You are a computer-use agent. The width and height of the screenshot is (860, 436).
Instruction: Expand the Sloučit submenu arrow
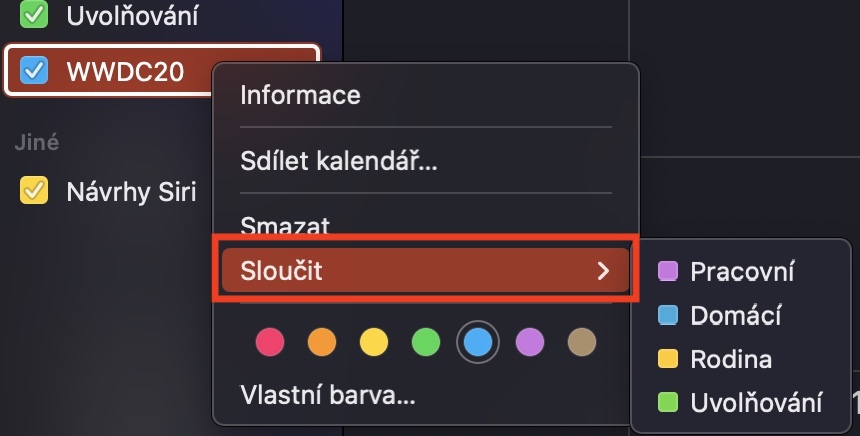603,271
